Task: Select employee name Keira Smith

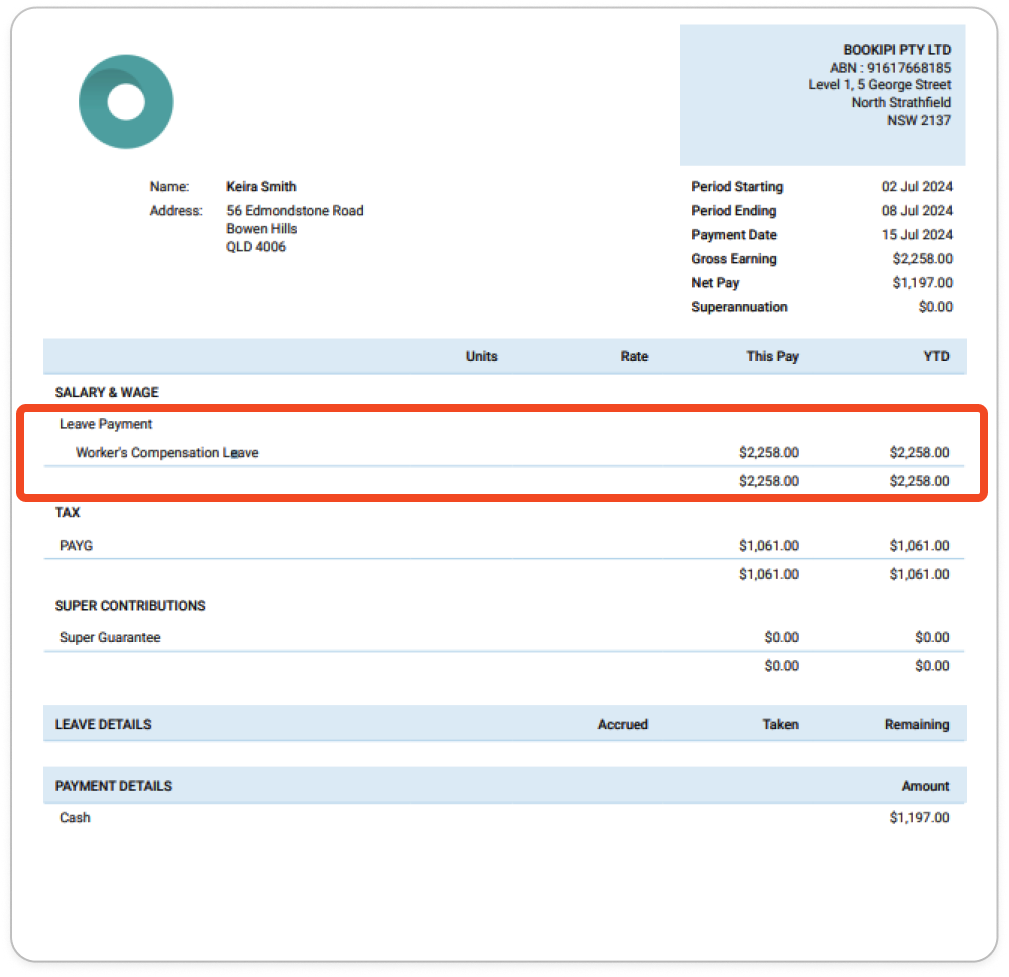Action: 261,187
